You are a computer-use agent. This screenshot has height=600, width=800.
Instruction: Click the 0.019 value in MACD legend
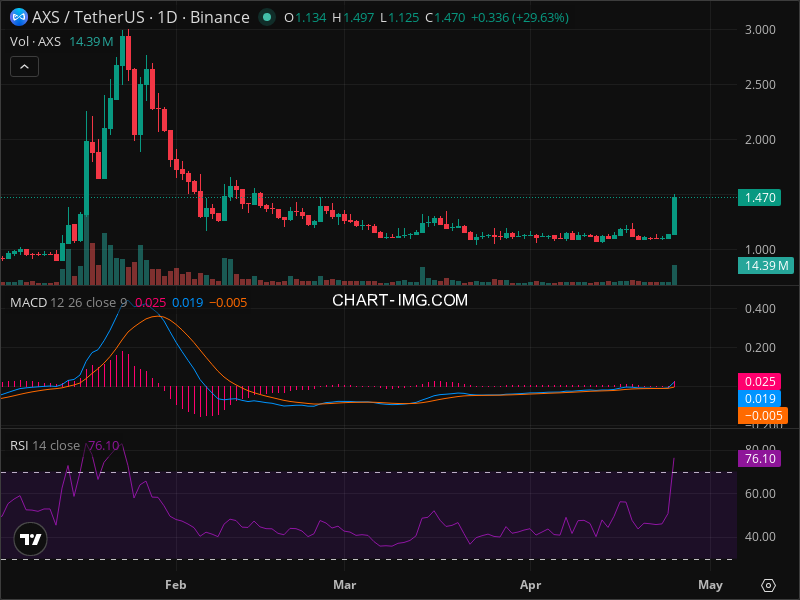(187, 303)
